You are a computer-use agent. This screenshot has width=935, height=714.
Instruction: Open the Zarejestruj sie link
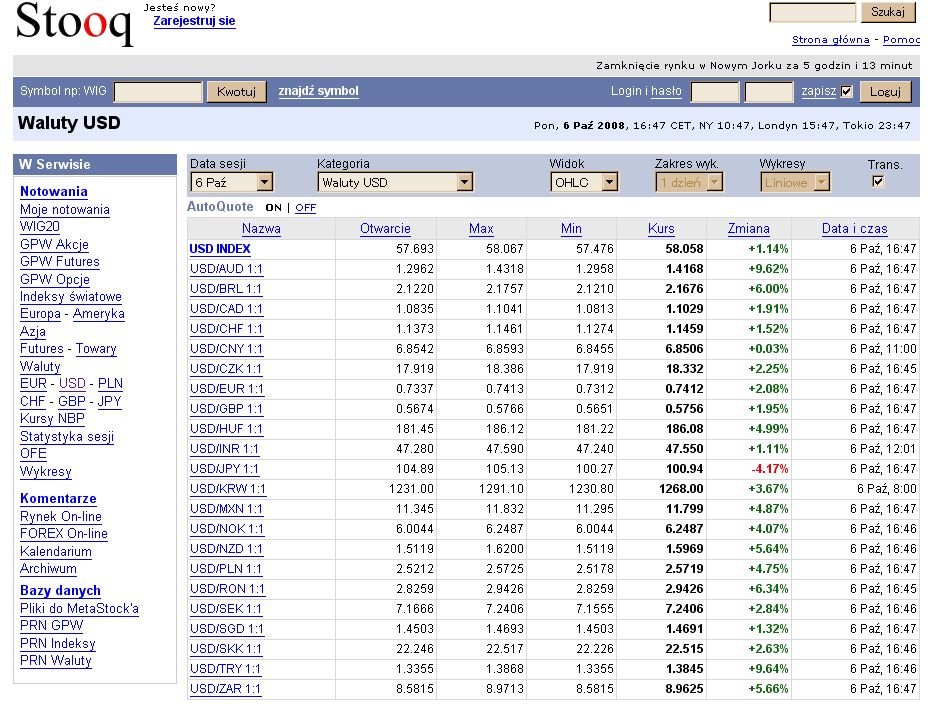point(194,21)
